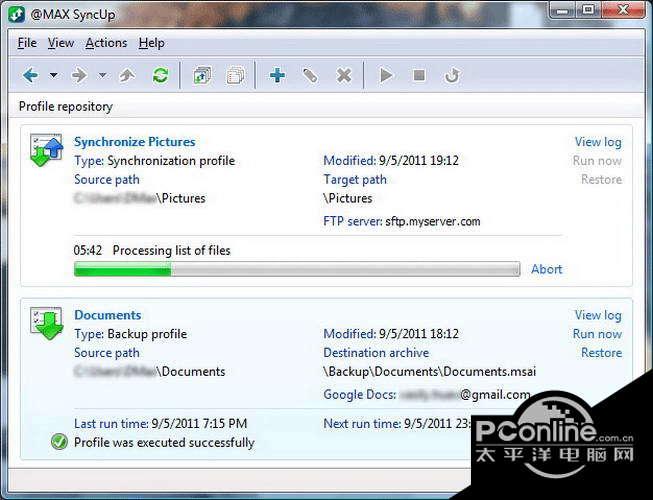Click the edit profile pencil icon
The height and width of the screenshot is (500, 653).
coord(310,75)
